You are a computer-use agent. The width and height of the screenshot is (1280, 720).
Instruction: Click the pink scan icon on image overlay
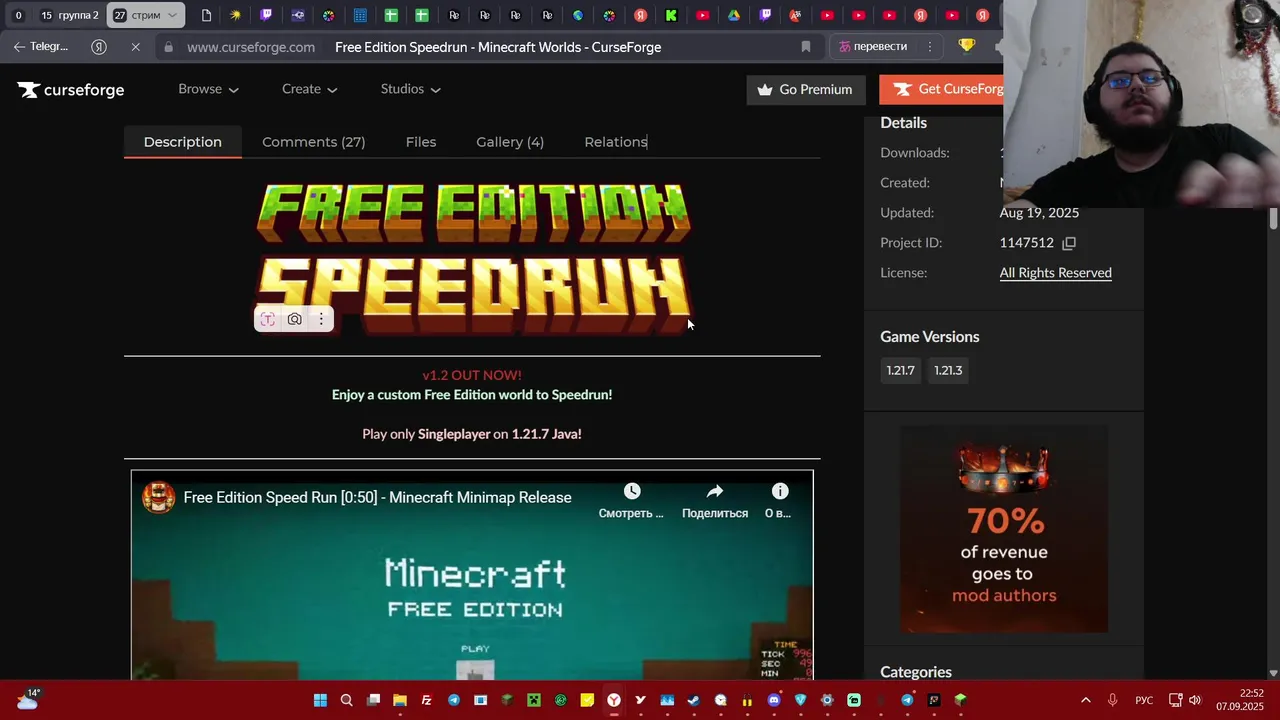pos(267,319)
